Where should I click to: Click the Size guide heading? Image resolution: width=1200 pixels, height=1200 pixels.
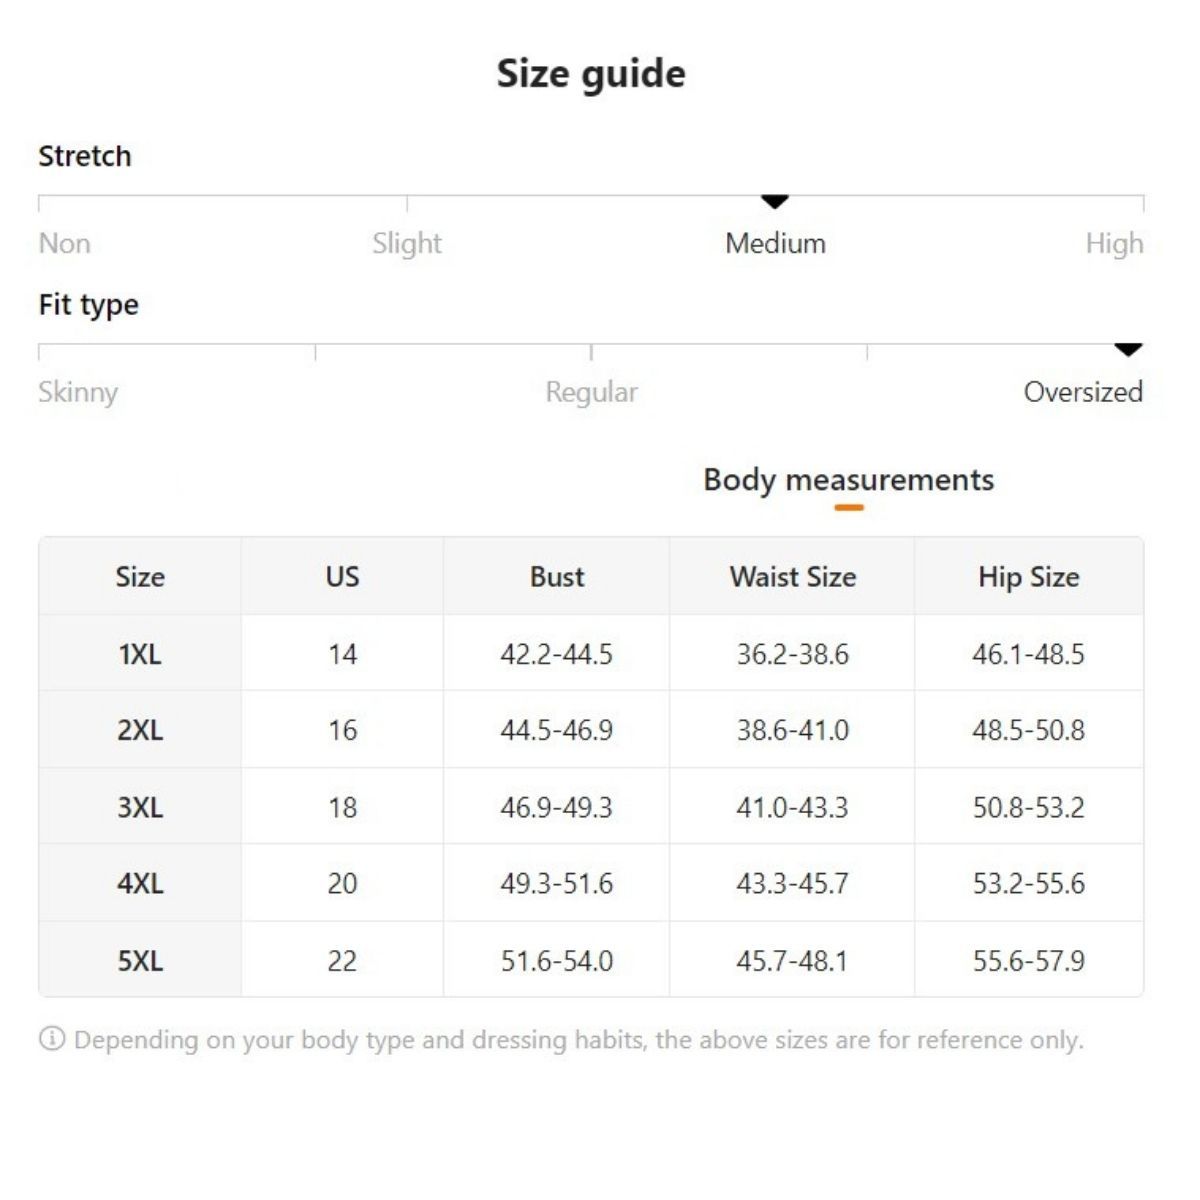tap(591, 74)
